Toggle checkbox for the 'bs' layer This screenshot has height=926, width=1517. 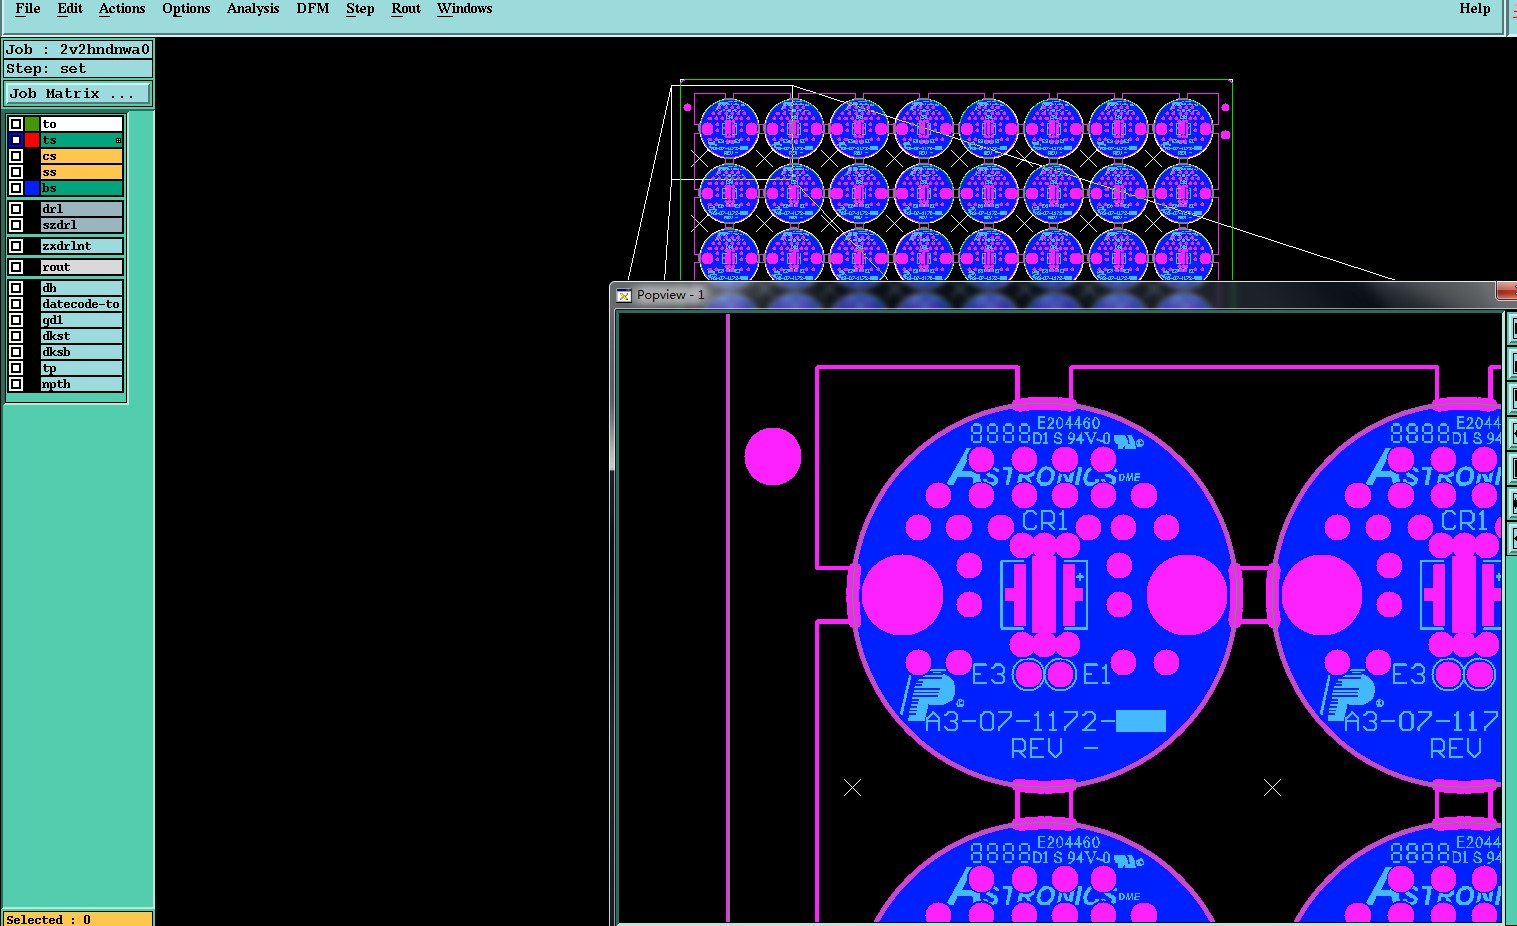coord(16,188)
